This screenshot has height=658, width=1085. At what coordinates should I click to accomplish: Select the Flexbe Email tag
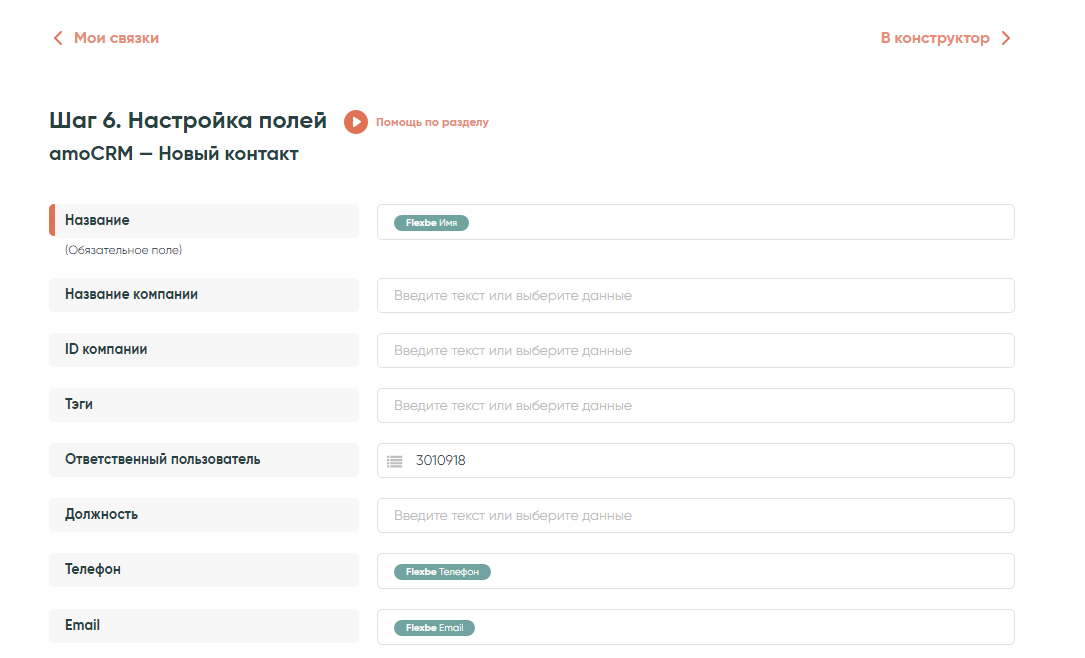coord(434,628)
